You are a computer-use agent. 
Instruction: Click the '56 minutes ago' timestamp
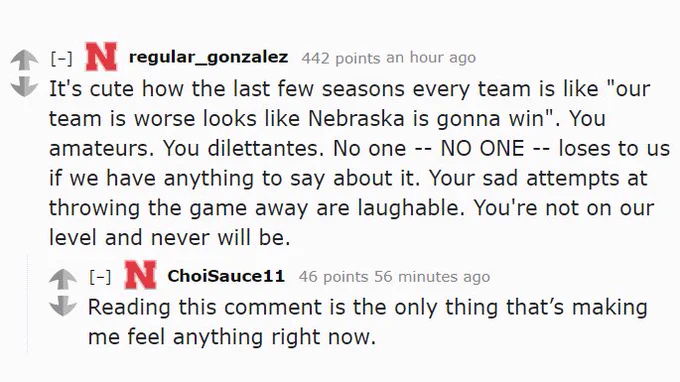(x=432, y=277)
